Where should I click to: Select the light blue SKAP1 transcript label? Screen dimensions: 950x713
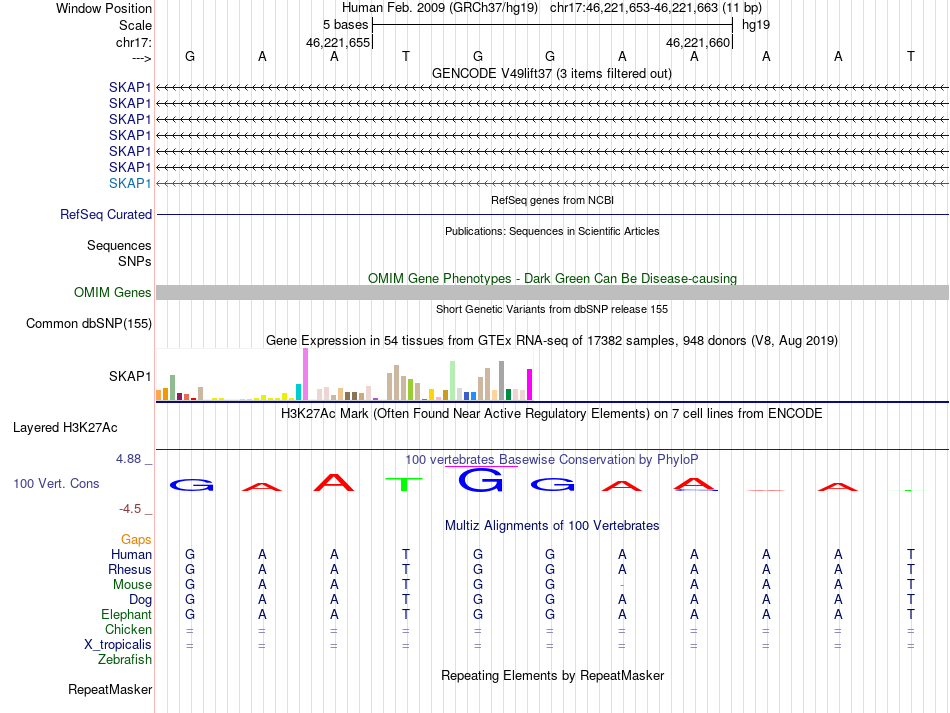[x=130, y=183]
